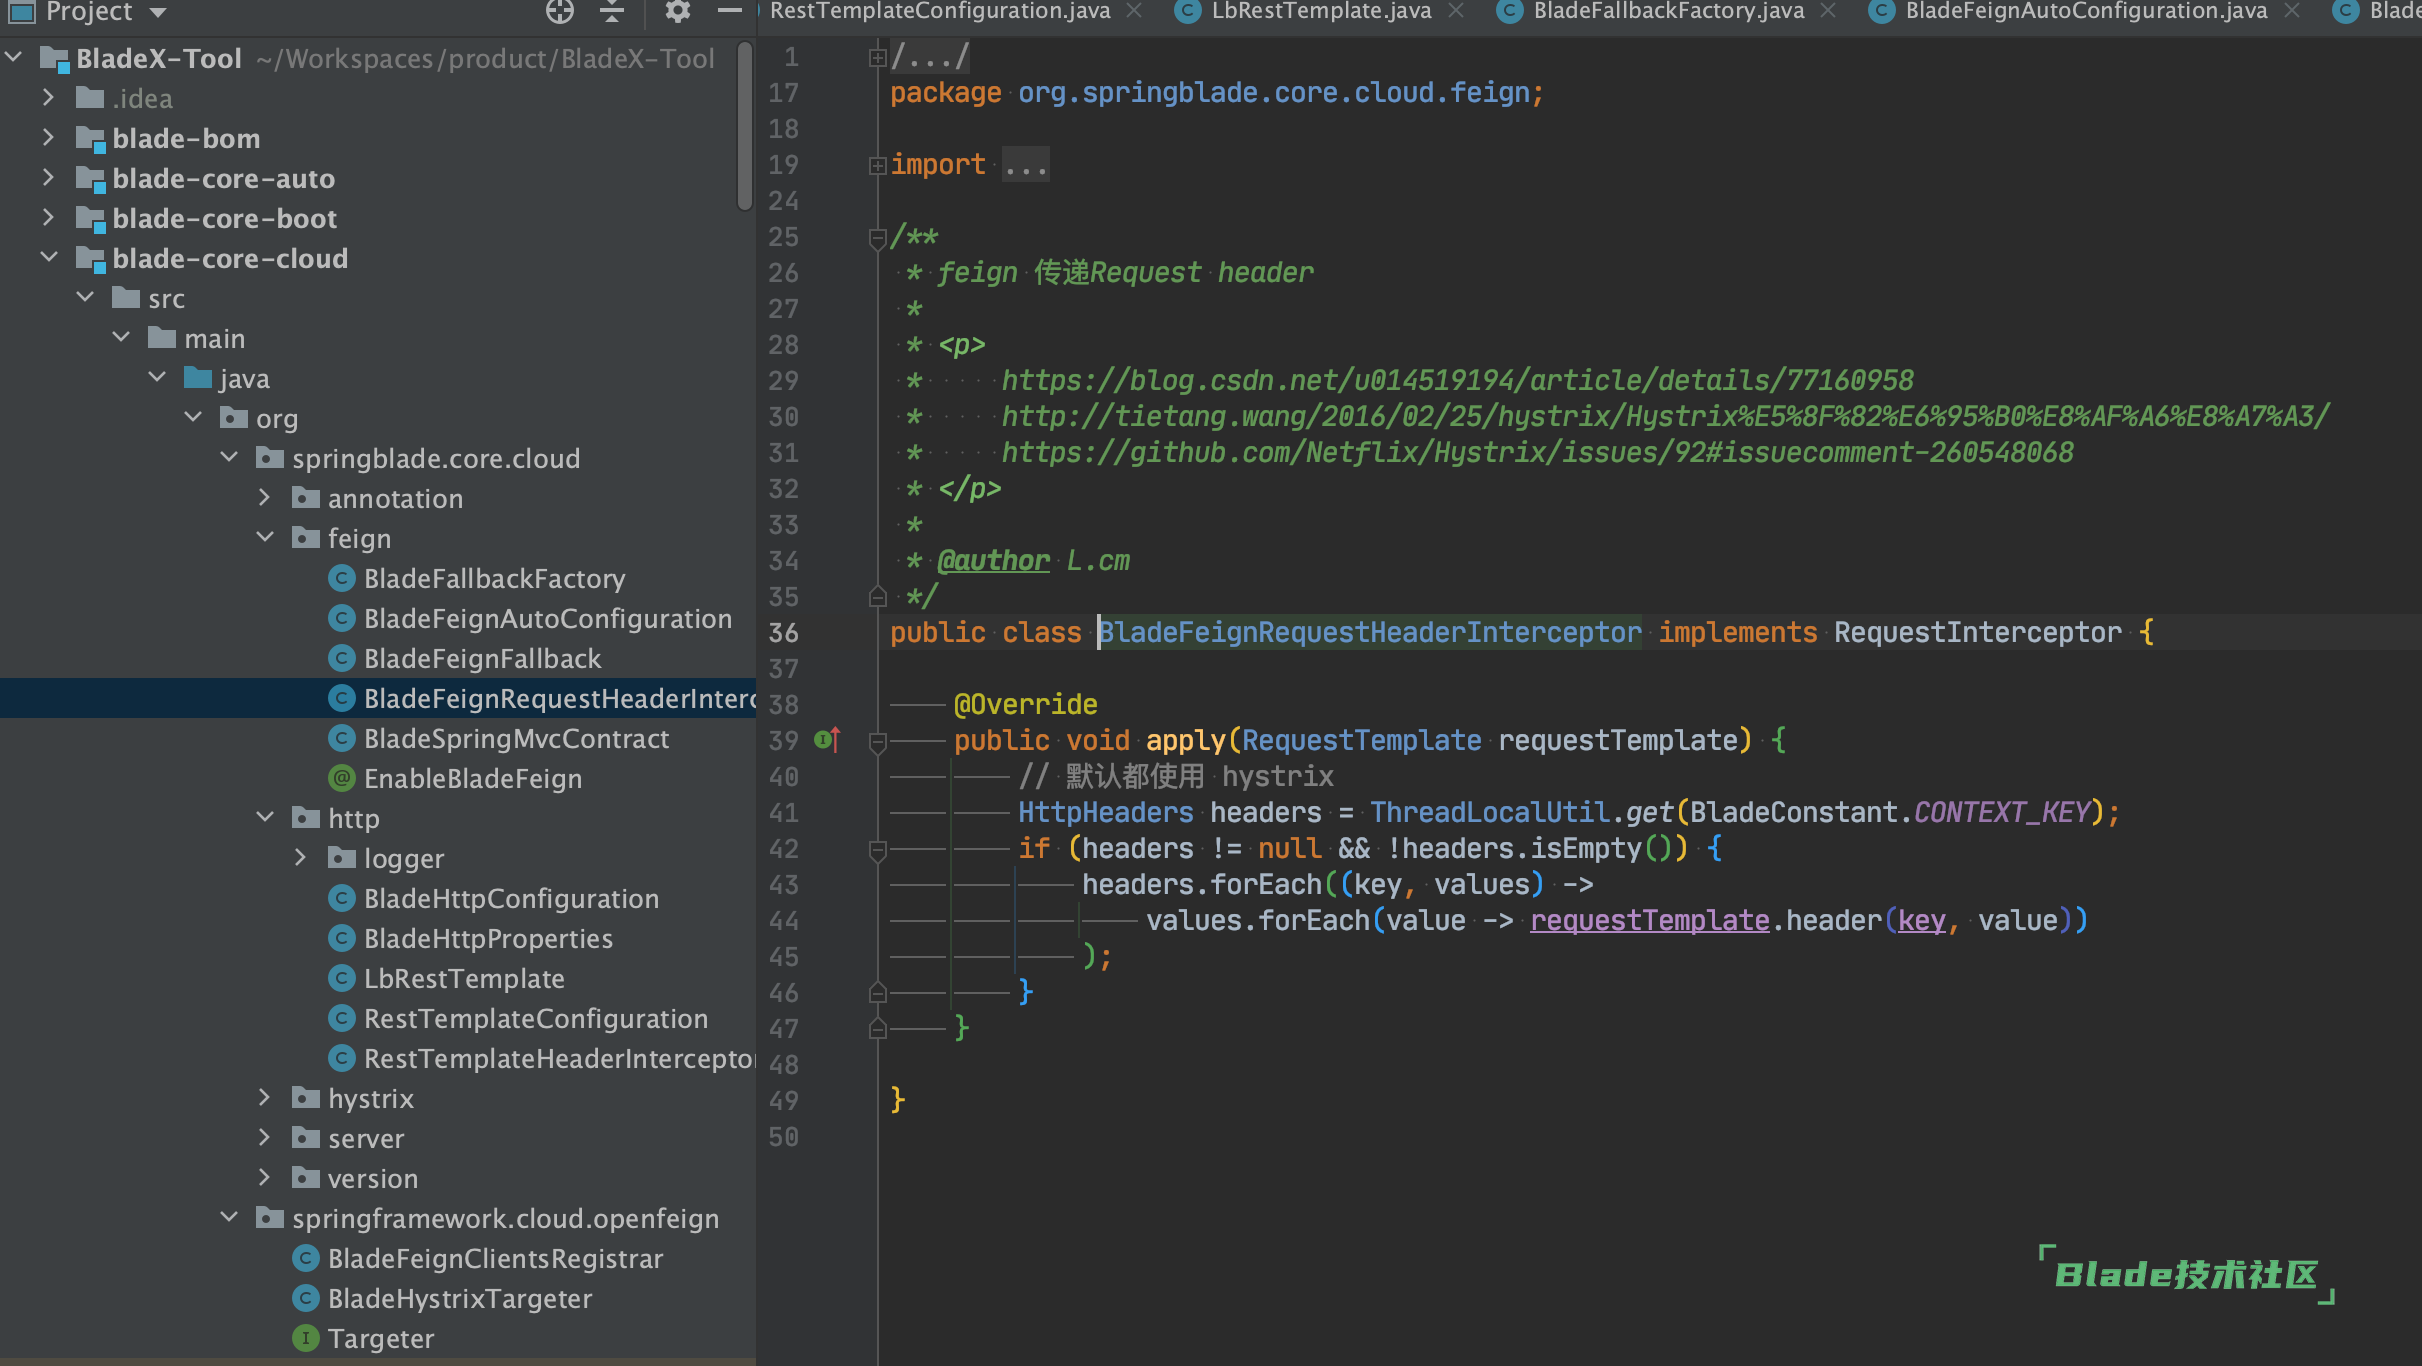This screenshot has height=1366, width=2422.
Task: Expand the logger package
Action: point(301,858)
